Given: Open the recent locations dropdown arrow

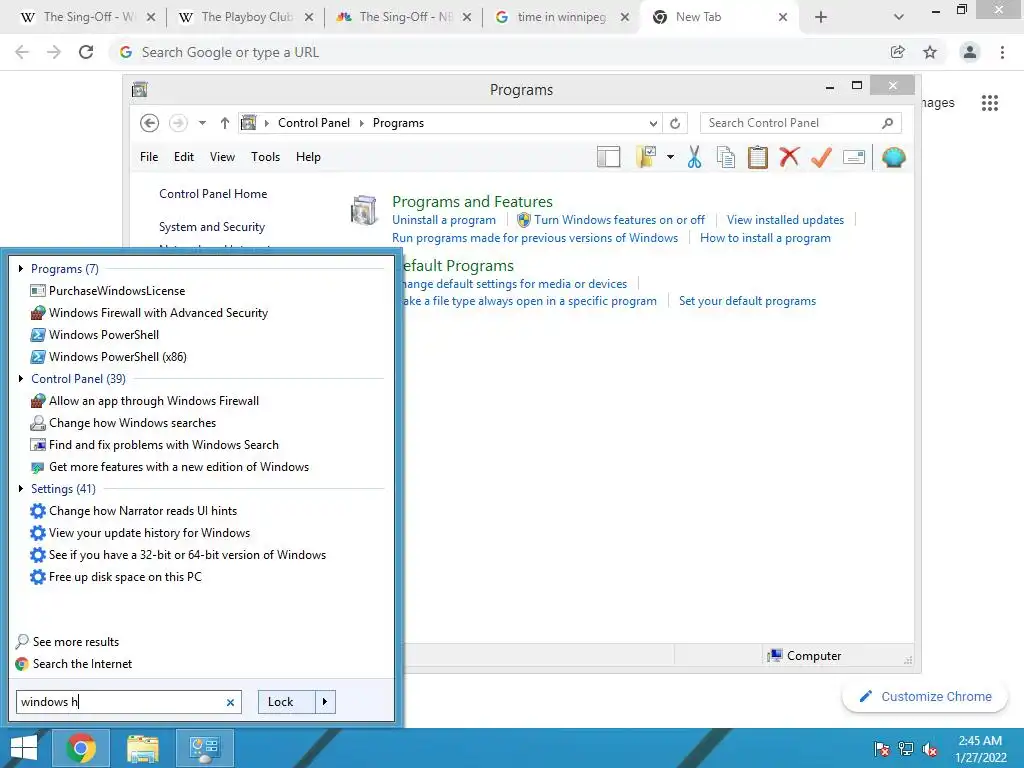Looking at the screenshot, I should click(x=202, y=123).
